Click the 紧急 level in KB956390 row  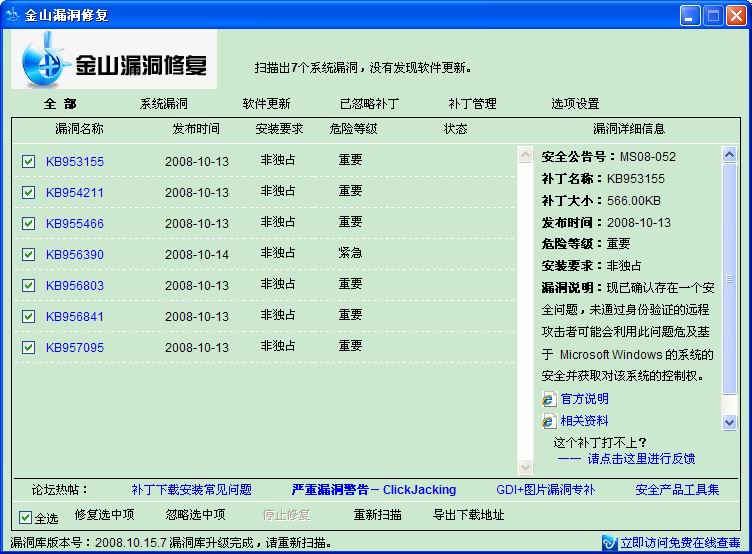pos(350,253)
